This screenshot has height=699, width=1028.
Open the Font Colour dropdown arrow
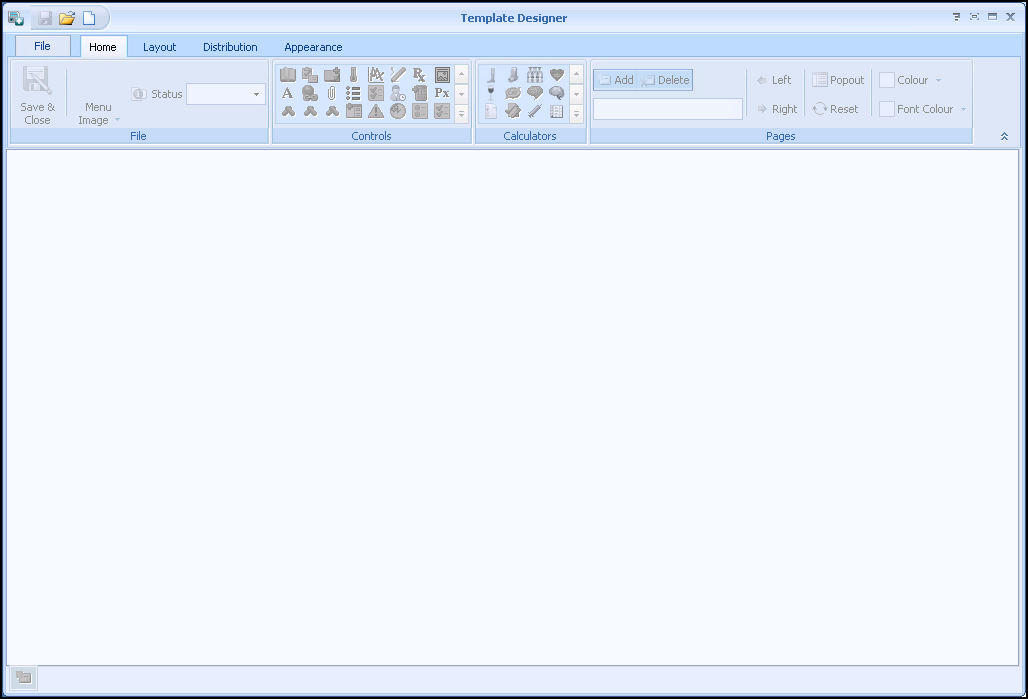click(963, 109)
